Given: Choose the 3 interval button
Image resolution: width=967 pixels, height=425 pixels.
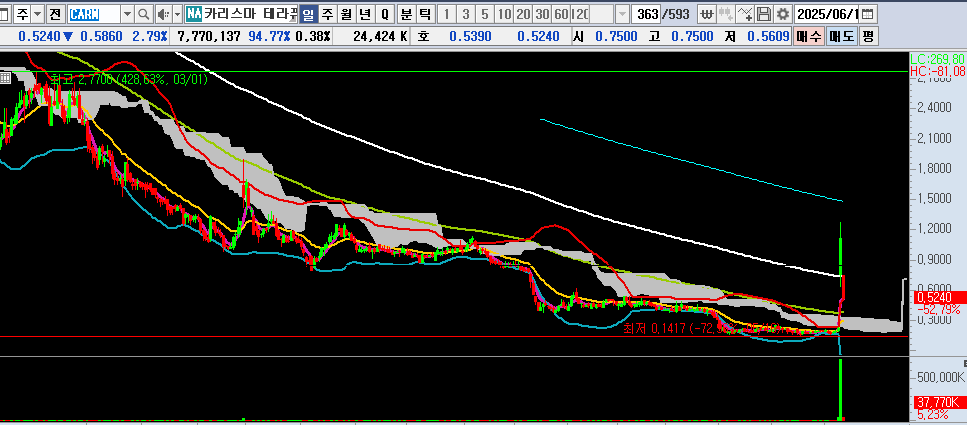Looking at the screenshot, I should pos(466,14).
